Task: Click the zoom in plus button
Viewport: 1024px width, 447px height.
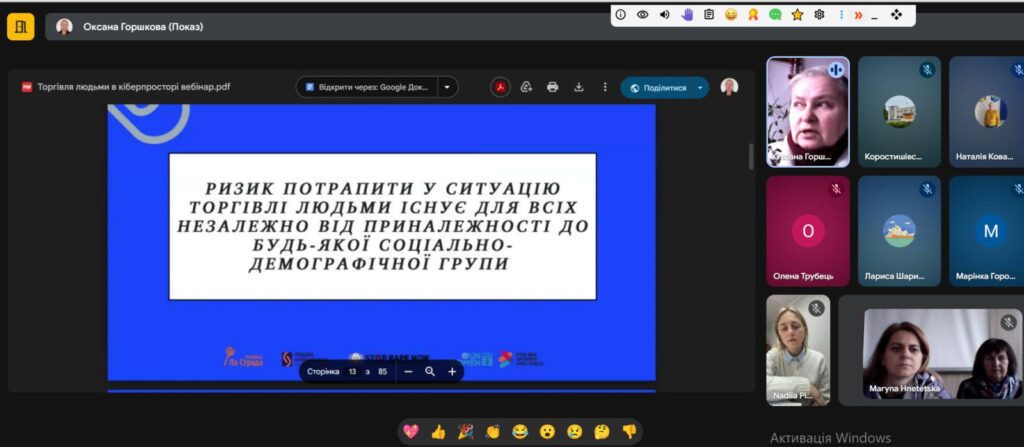Action: tap(452, 371)
